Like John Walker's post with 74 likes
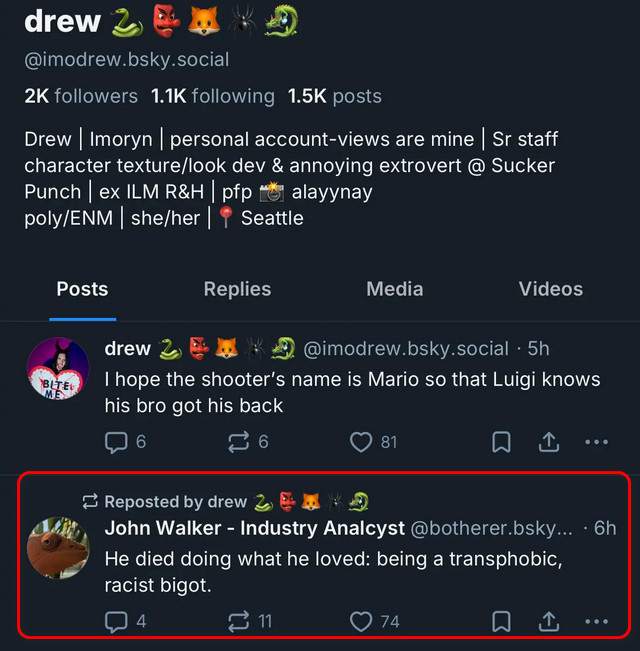This screenshot has height=651, width=640. point(361,621)
